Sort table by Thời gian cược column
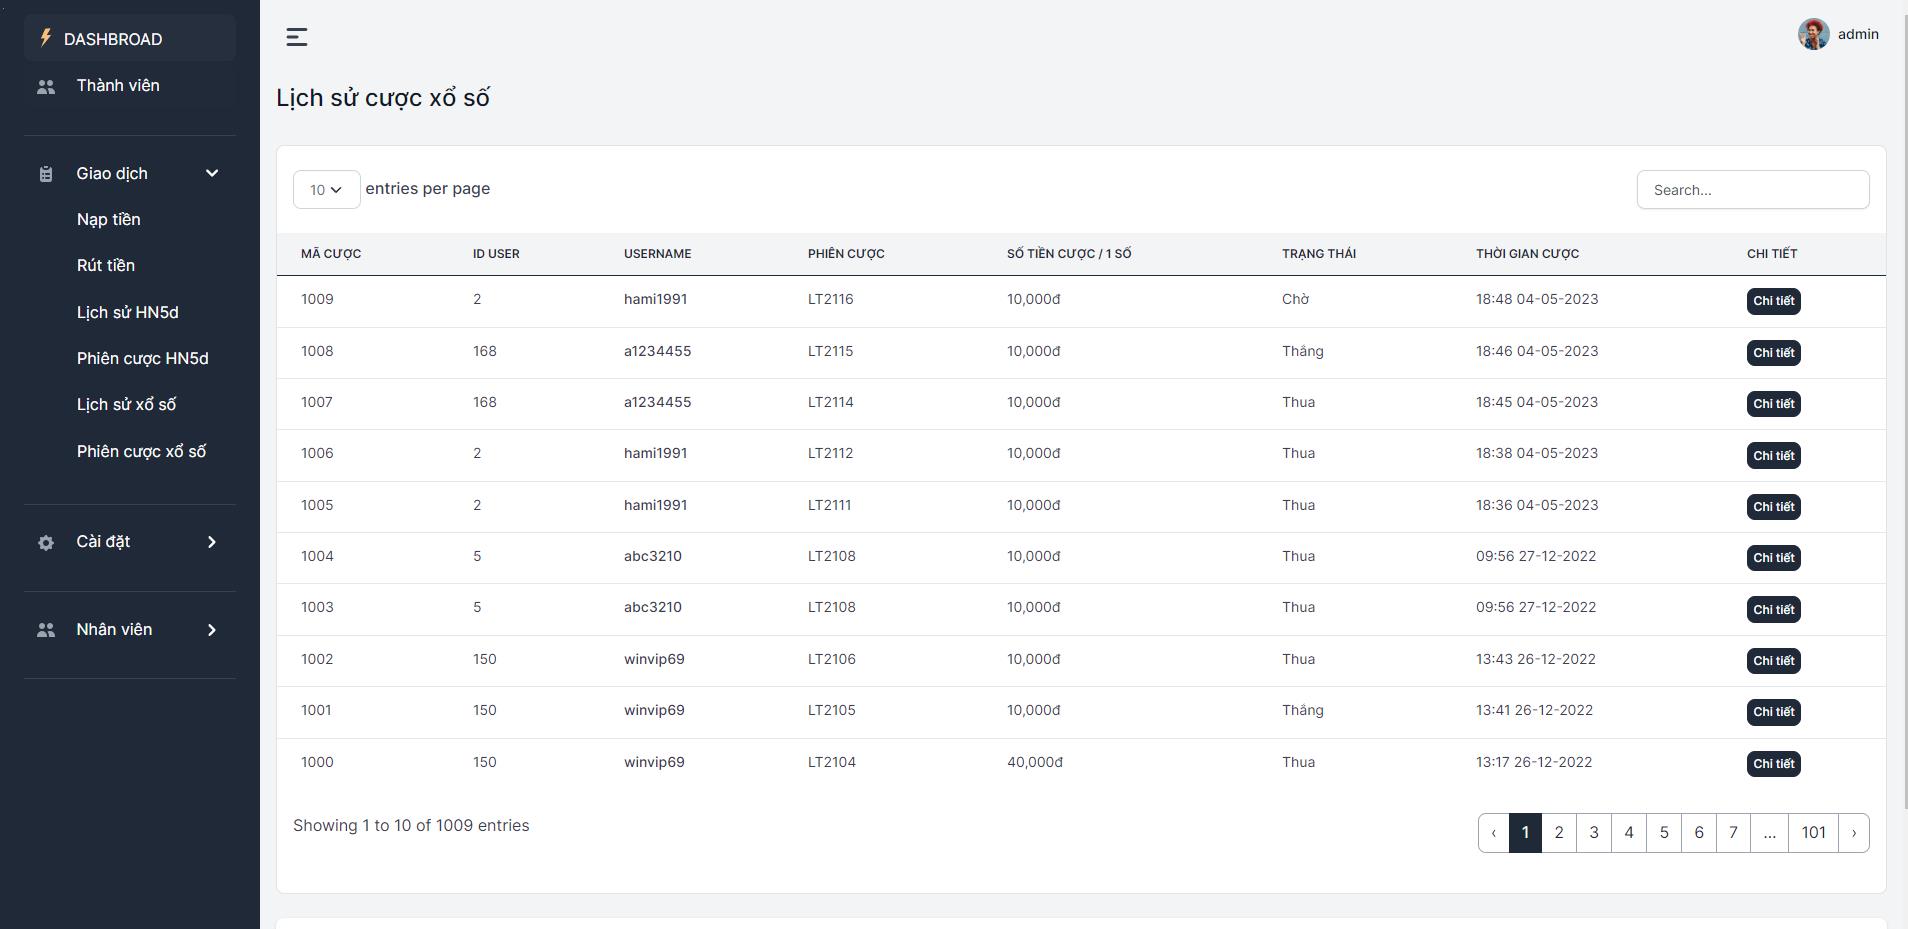1908x929 pixels. pyautogui.click(x=1527, y=254)
